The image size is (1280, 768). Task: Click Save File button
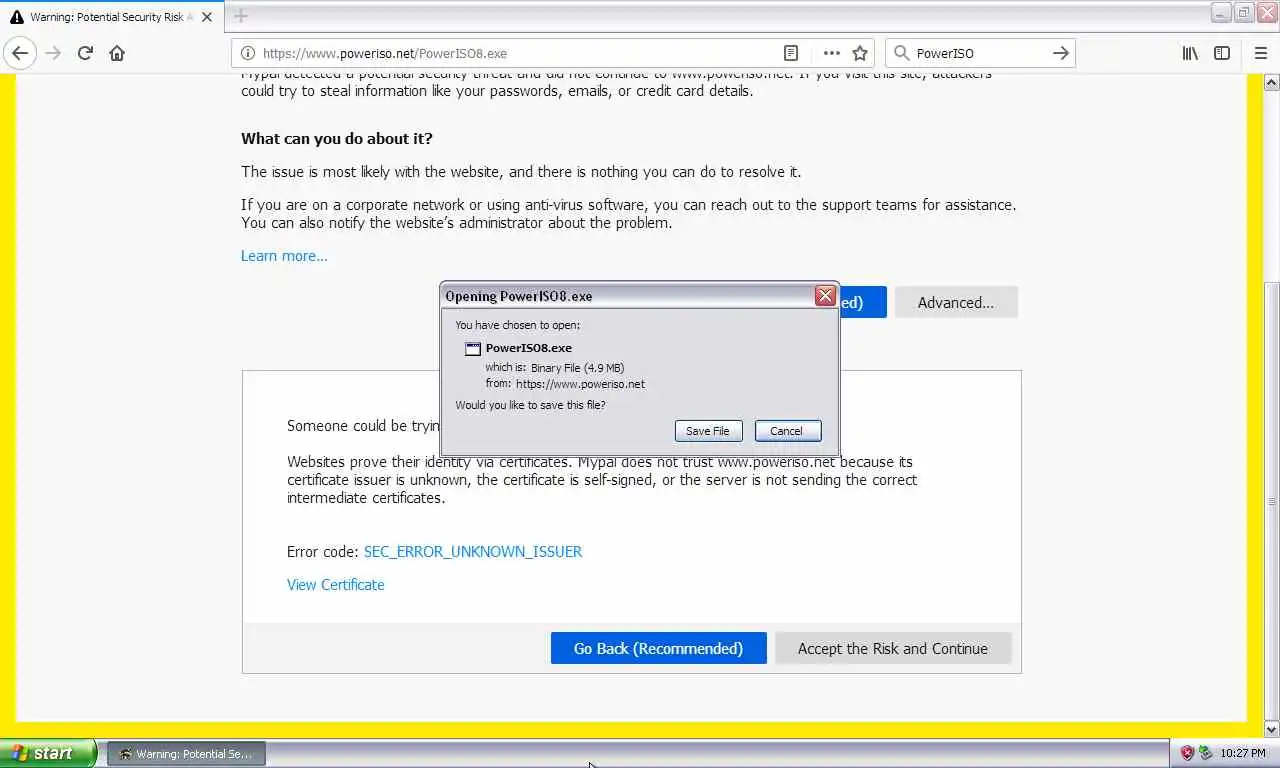pyautogui.click(x=708, y=431)
